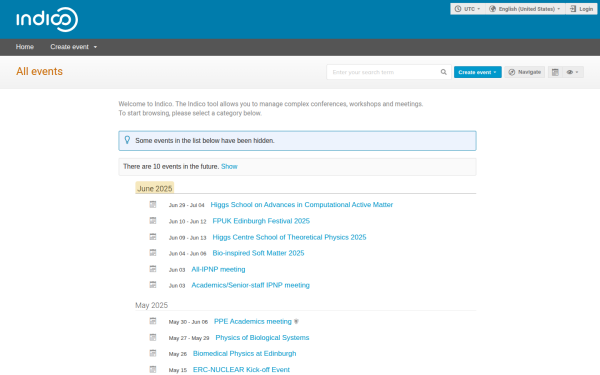Click calendar icon beside PPE Academics meeting
This screenshot has height=375, width=600.
click(153, 321)
